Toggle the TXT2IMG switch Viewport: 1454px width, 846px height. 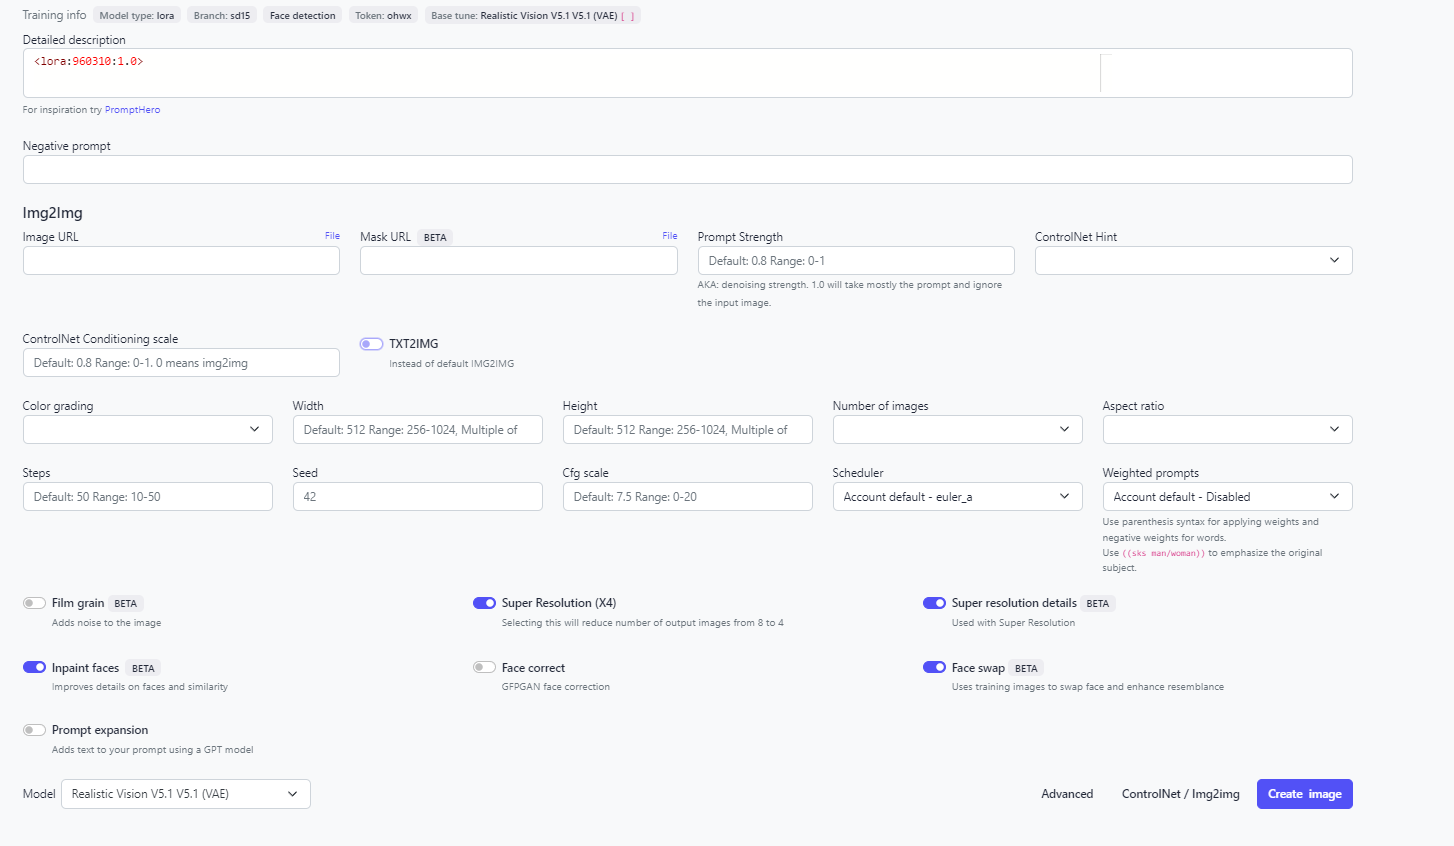371,344
